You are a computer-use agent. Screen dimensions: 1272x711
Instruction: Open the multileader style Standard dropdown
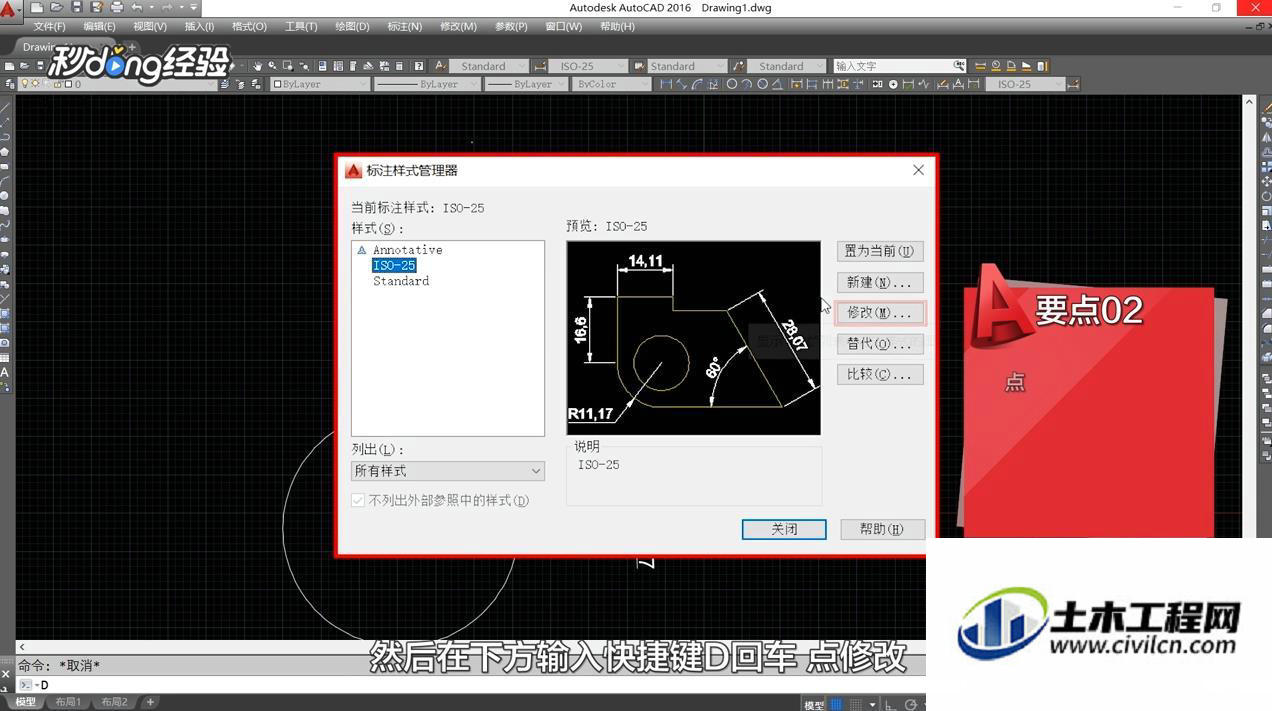coord(786,66)
